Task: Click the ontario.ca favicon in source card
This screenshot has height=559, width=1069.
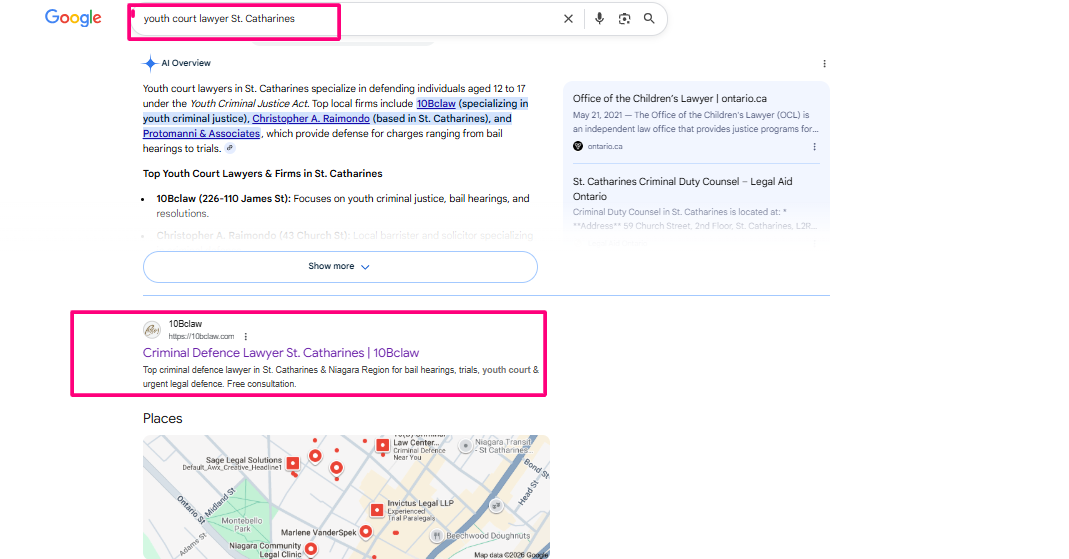Action: click(578, 146)
